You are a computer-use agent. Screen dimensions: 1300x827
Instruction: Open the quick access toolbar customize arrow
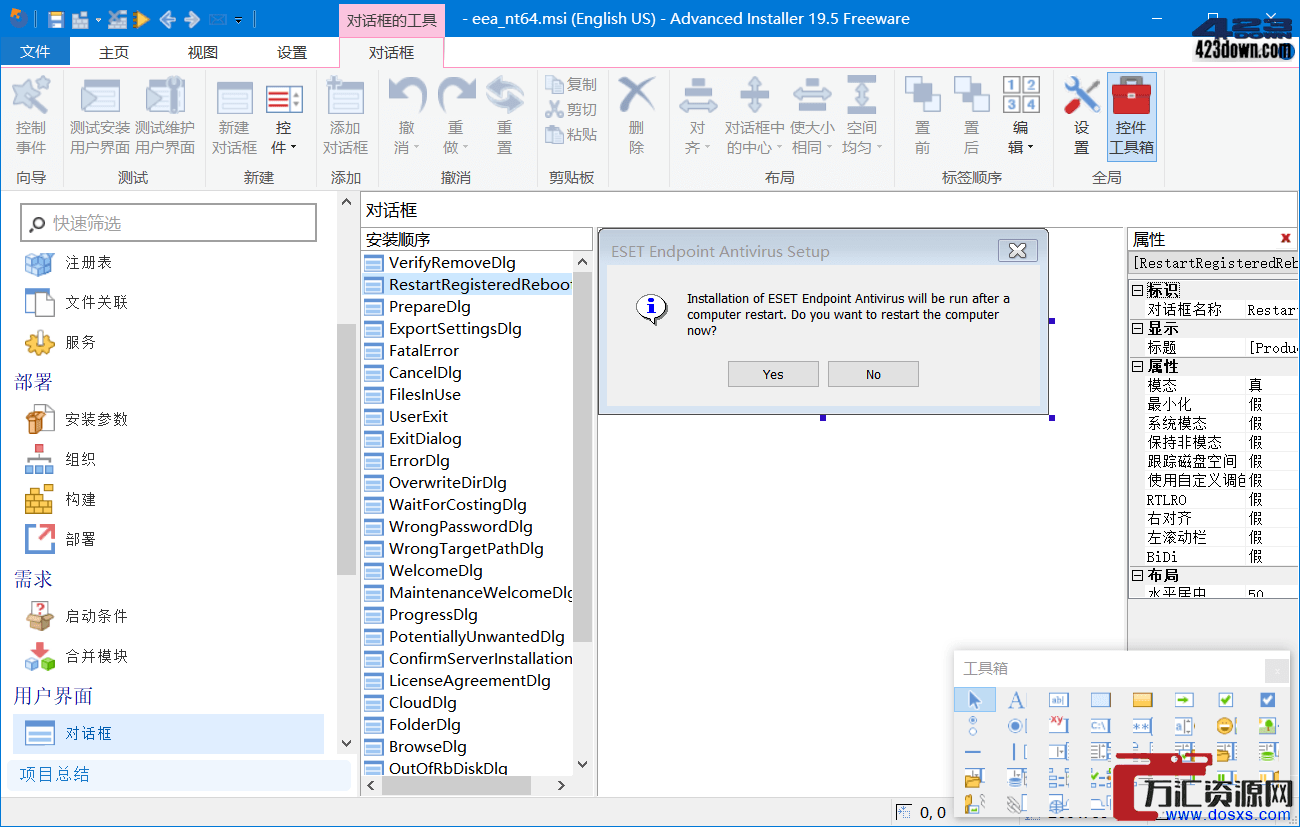coord(239,20)
